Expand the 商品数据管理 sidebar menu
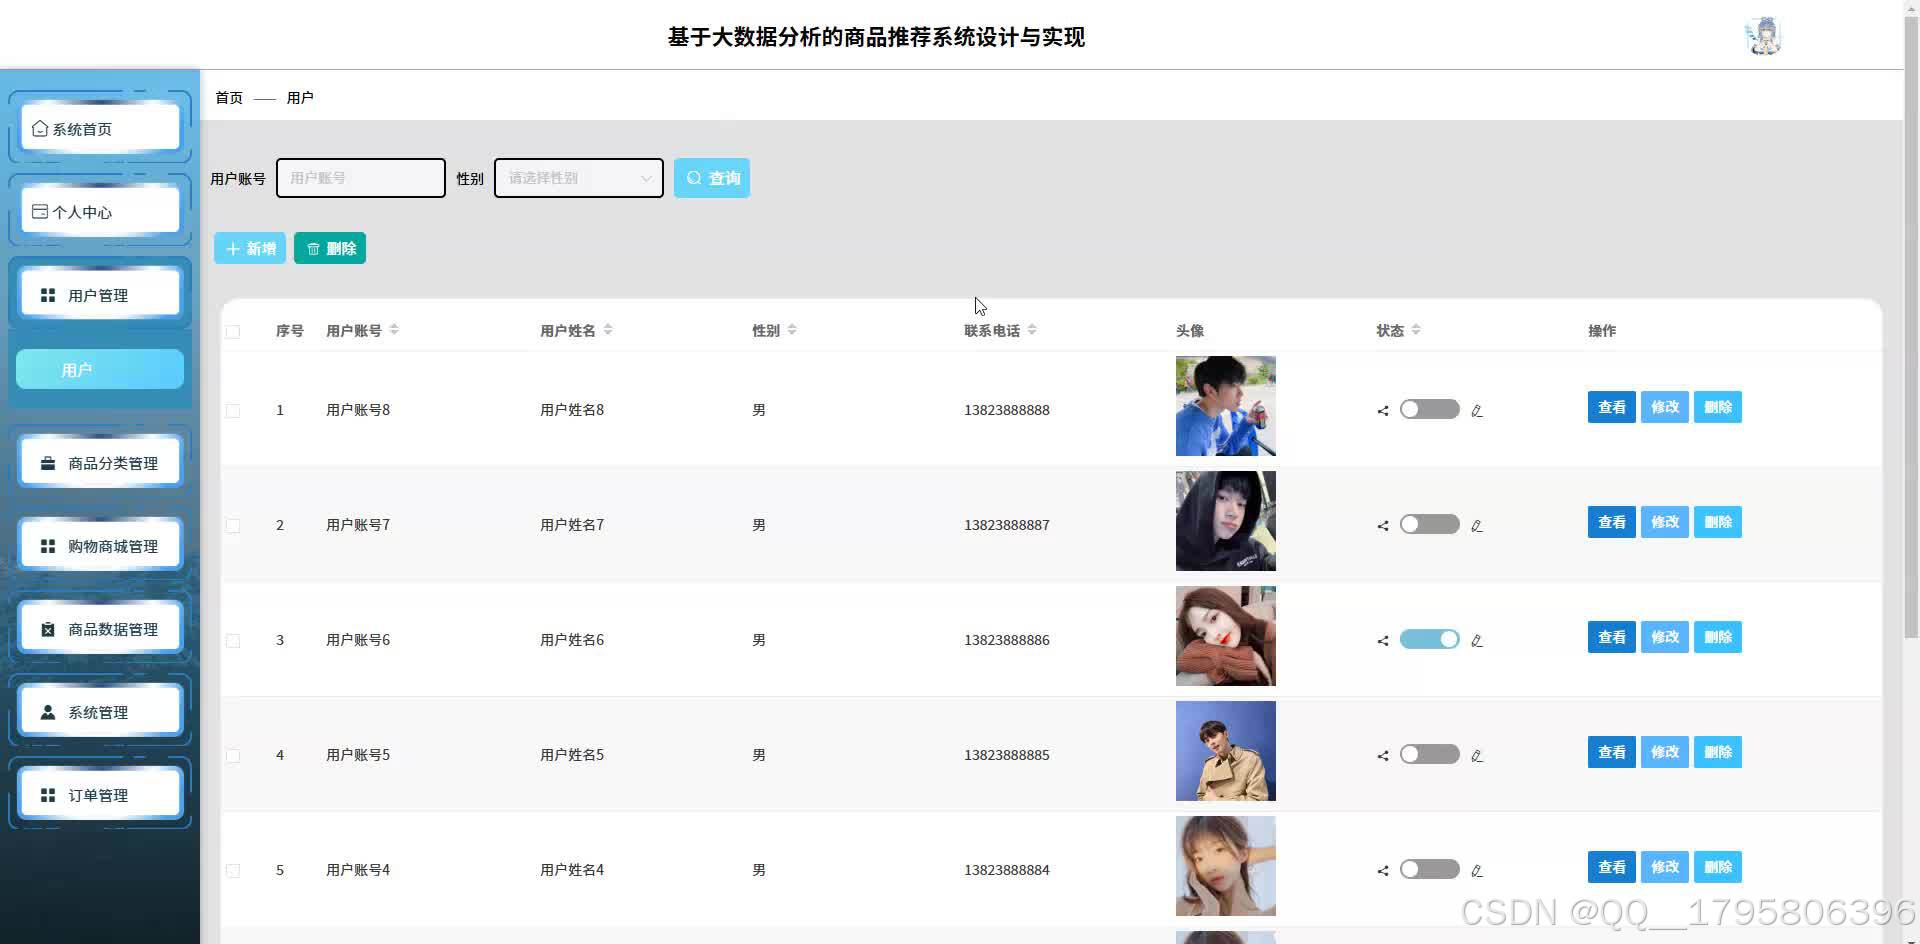This screenshot has height=944, width=1920. point(100,629)
